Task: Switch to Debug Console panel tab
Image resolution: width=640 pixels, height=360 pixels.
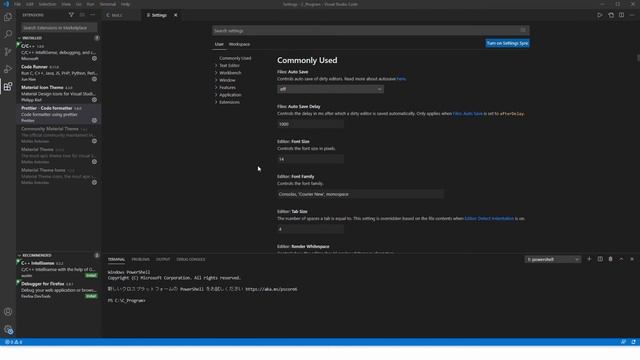Action: pyautogui.click(x=191, y=259)
